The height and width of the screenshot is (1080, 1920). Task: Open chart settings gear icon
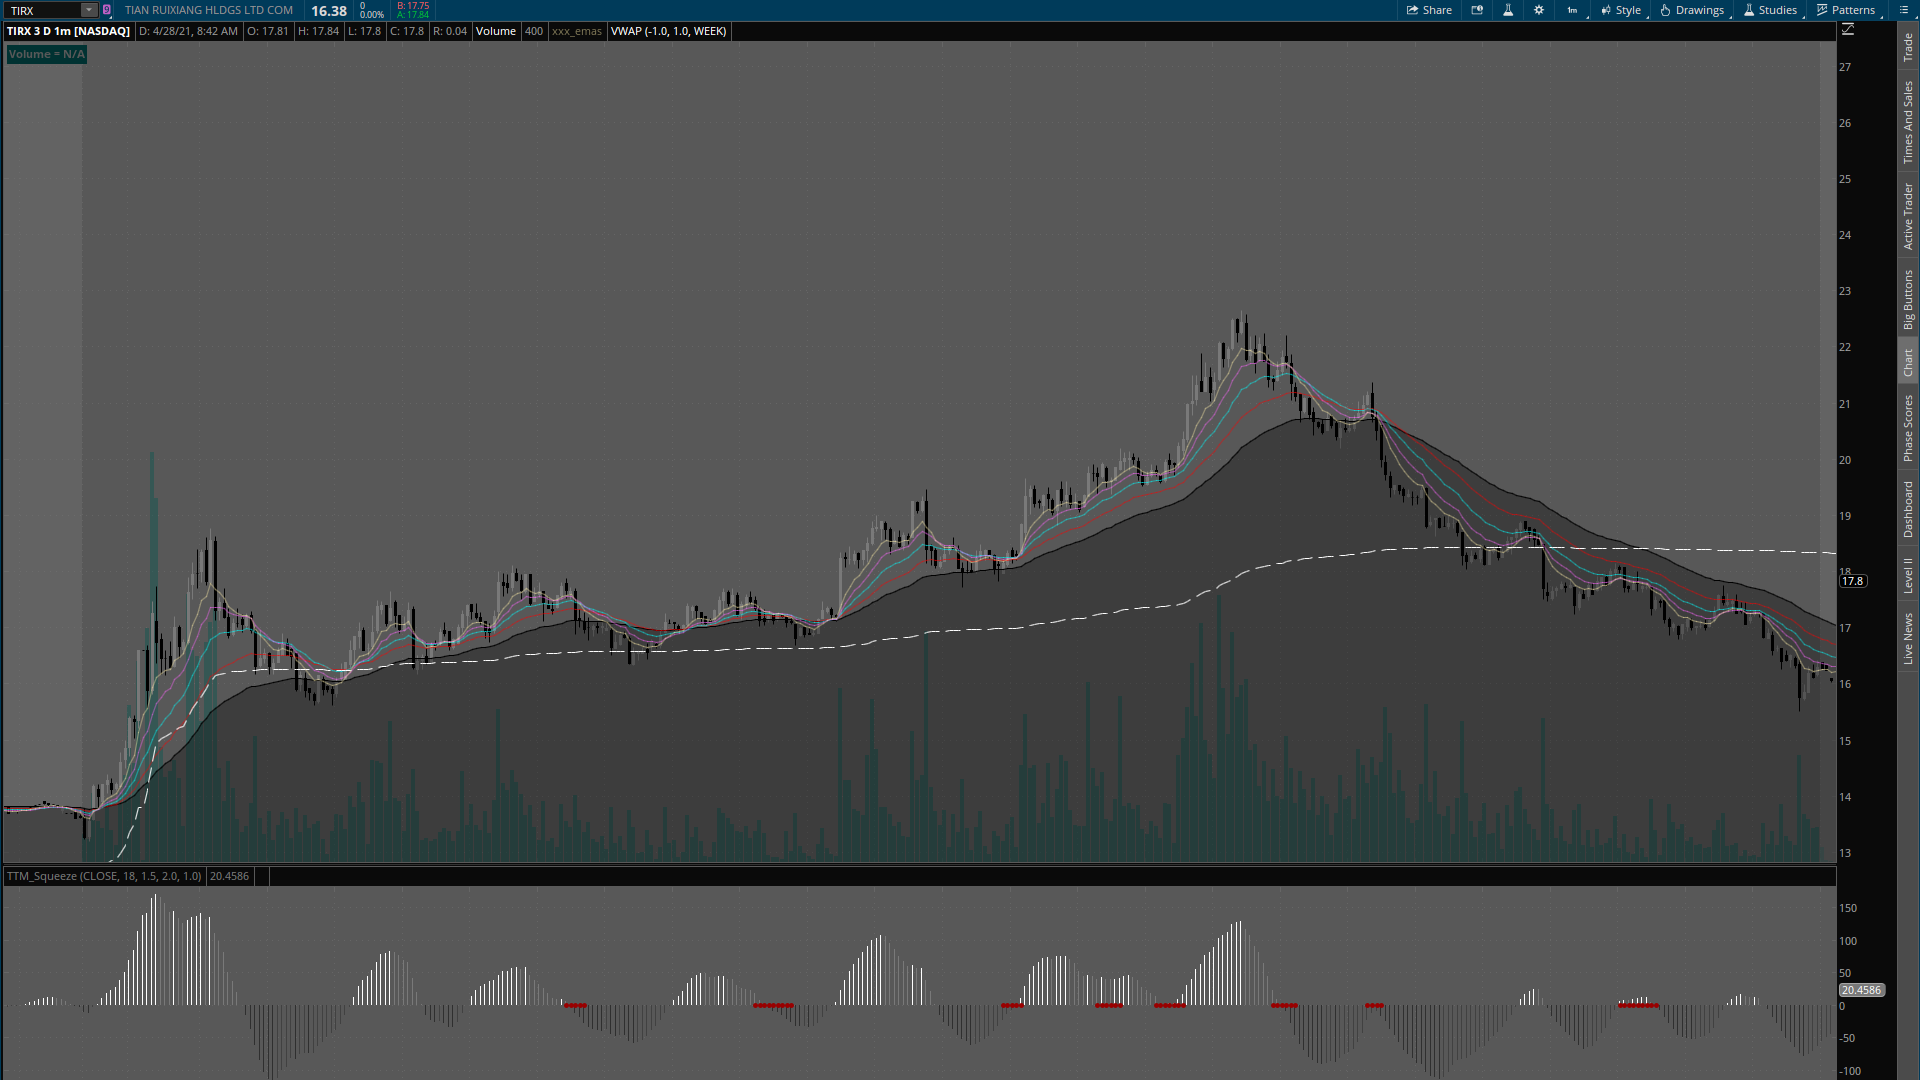coord(1539,10)
